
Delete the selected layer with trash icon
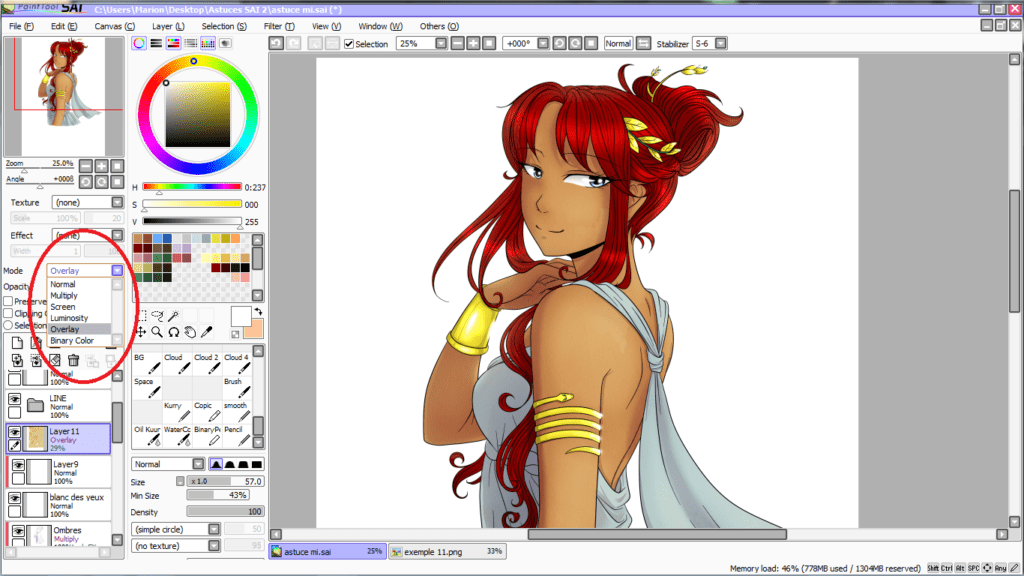(x=73, y=360)
